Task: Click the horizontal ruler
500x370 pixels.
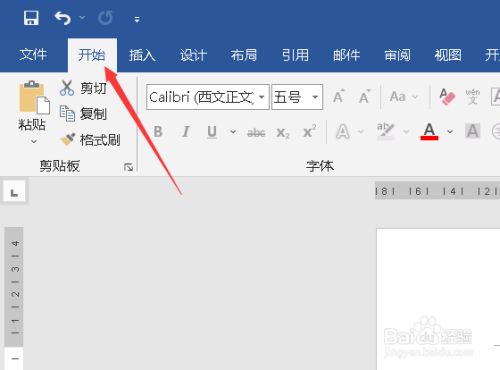Action: coord(437,191)
